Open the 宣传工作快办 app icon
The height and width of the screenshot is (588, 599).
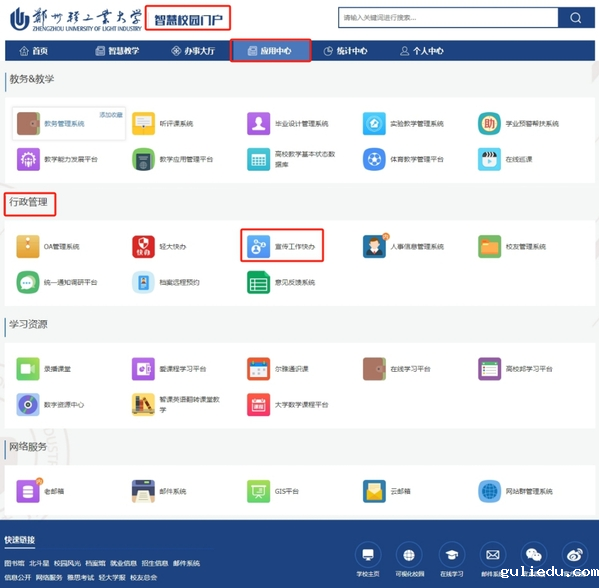258,246
